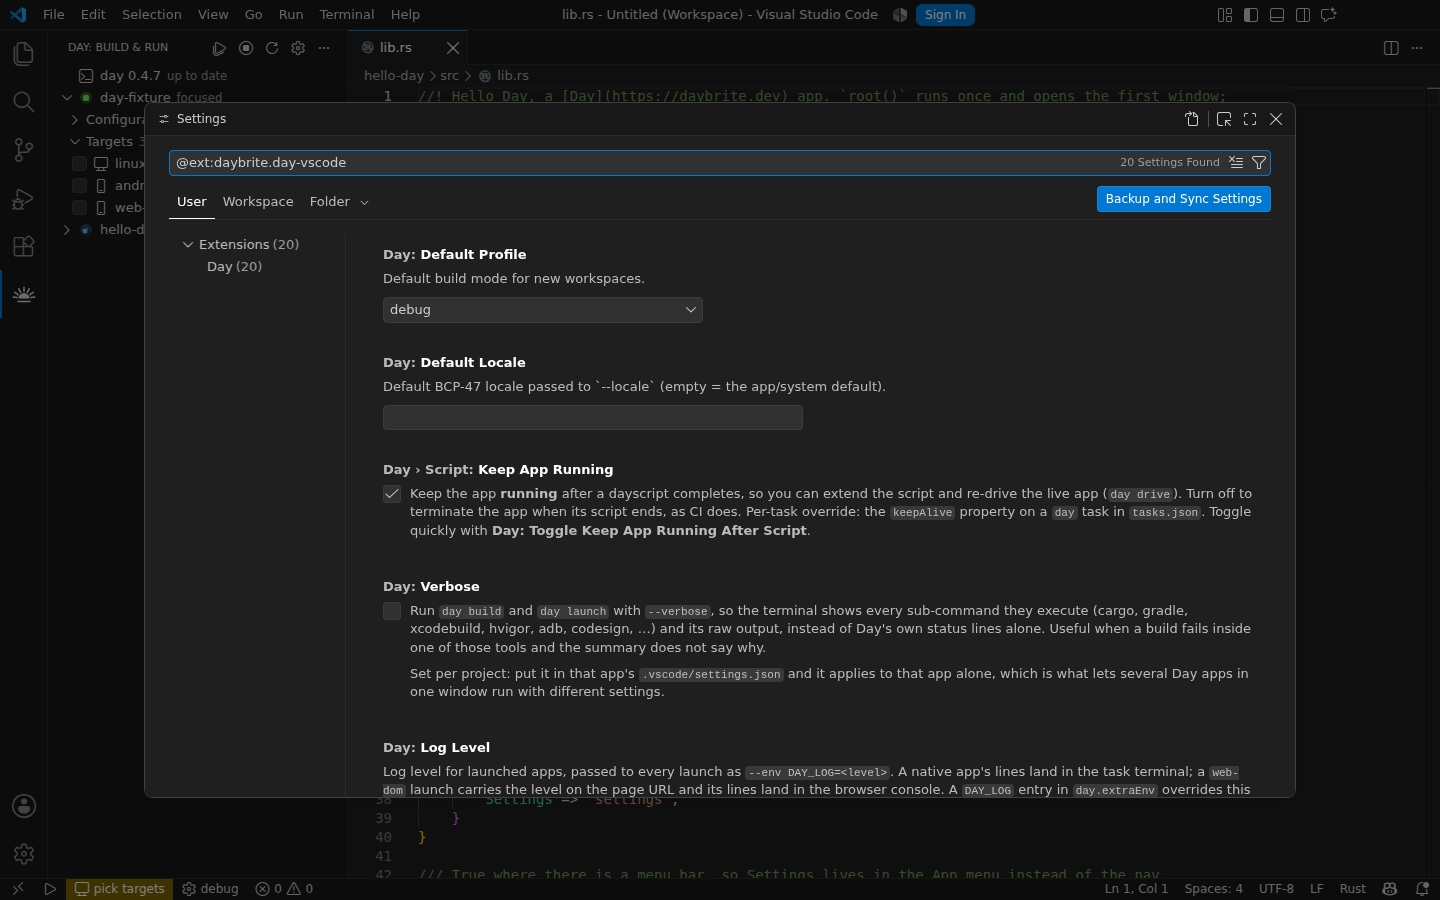The image size is (1440, 900).
Task: Toggle the primary side bar icon
Action: [x=1251, y=15]
